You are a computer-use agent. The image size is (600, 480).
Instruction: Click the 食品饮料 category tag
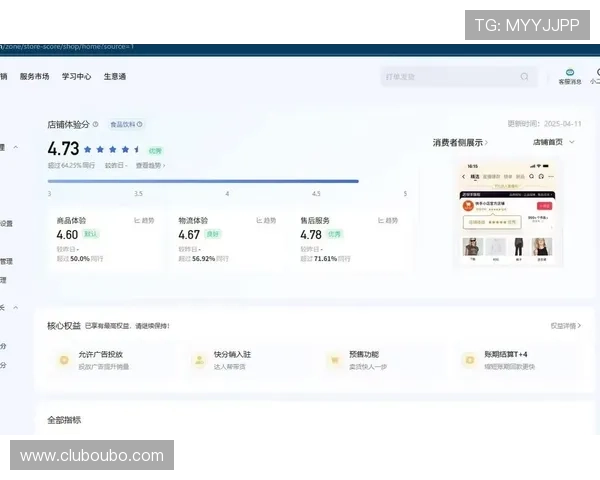point(126,124)
